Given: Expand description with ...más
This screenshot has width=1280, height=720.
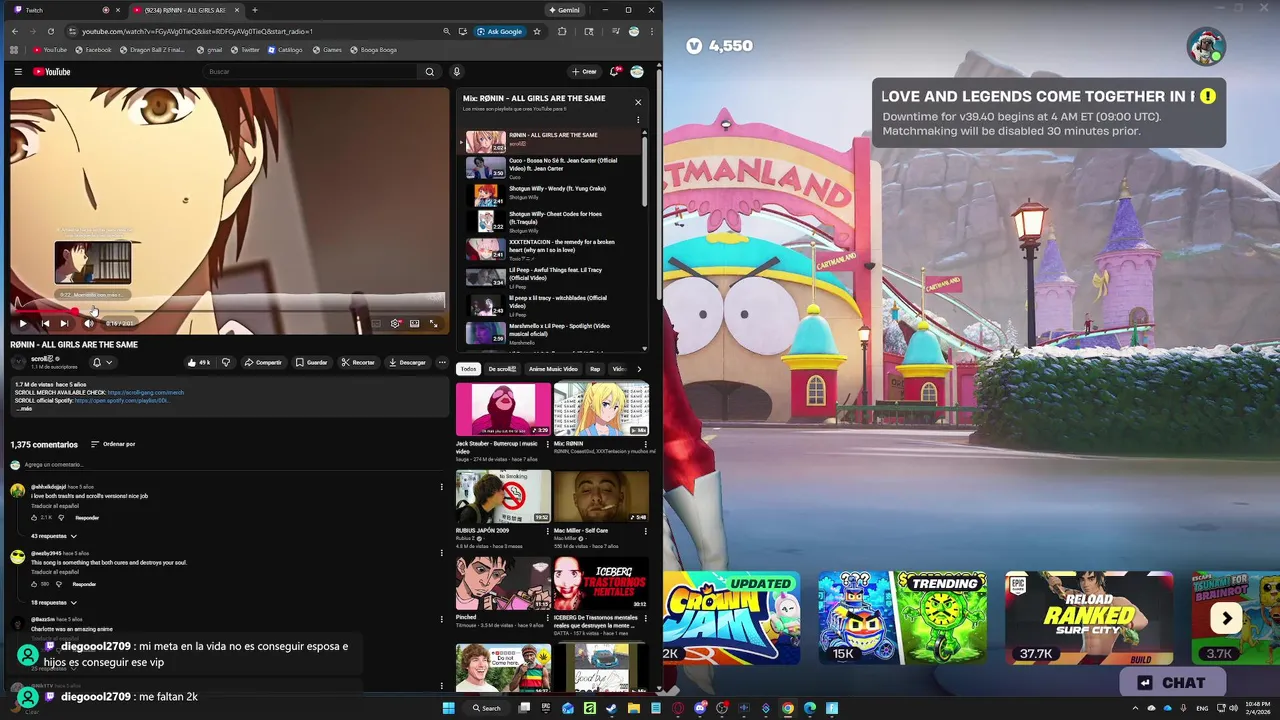Looking at the screenshot, I should pyautogui.click(x=24, y=408).
